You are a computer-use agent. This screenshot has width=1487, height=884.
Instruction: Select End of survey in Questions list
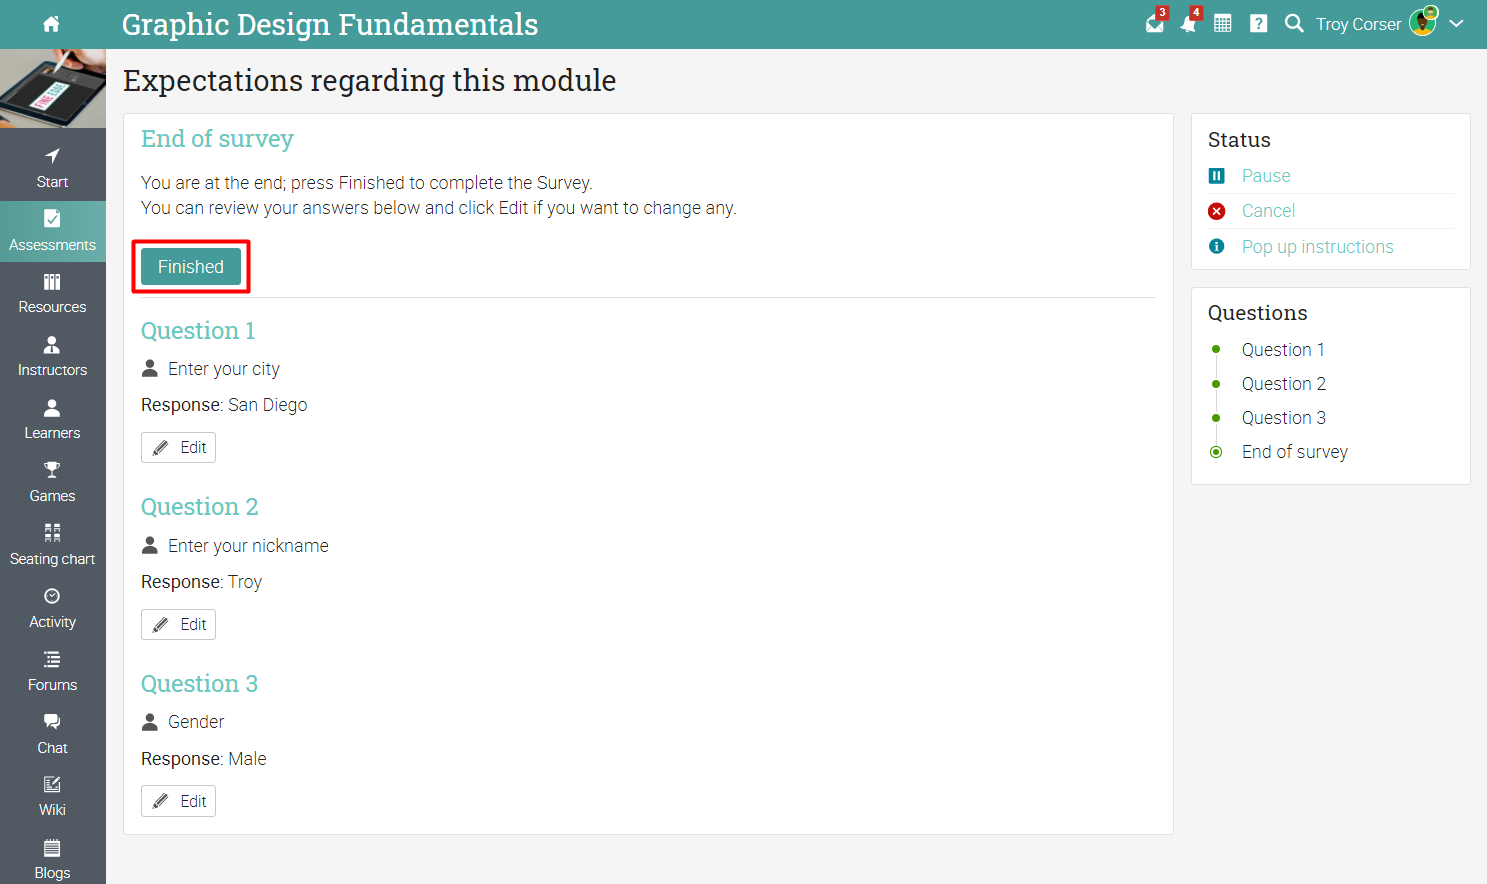pos(1295,452)
